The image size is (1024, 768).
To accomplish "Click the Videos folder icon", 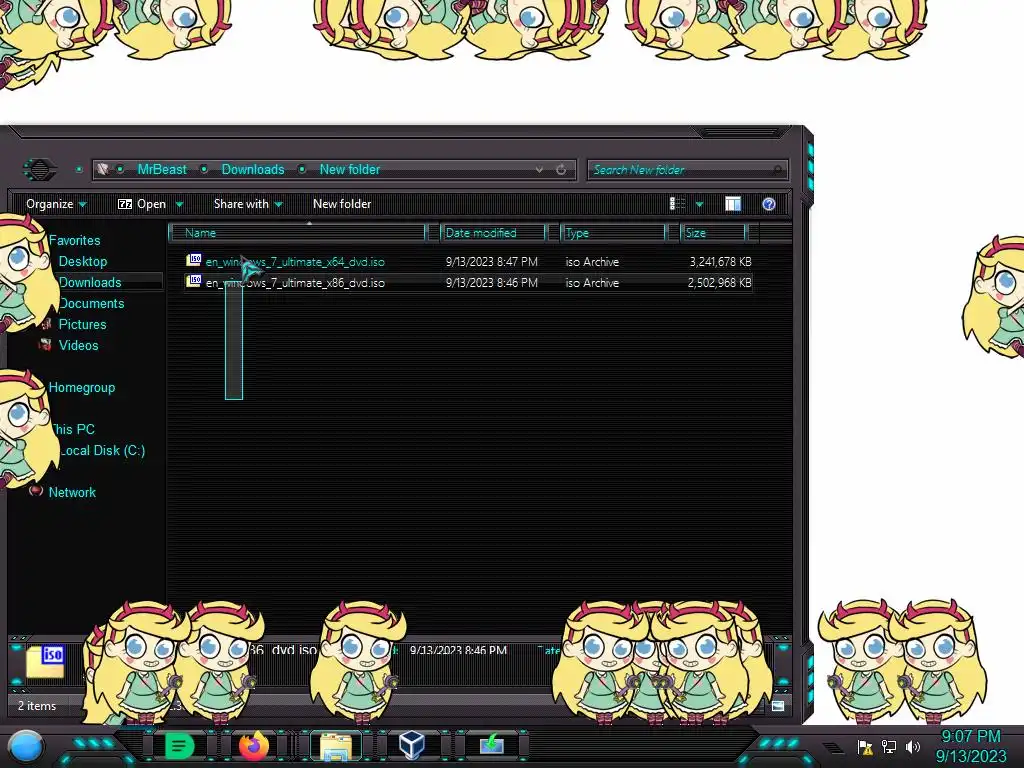I will [x=45, y=345].
